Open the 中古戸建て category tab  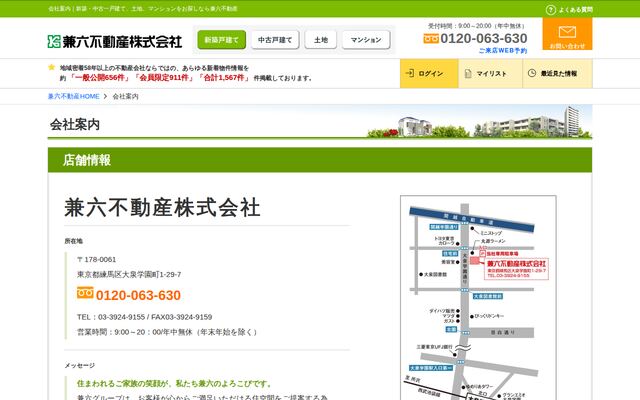click(x=275, y=40)
